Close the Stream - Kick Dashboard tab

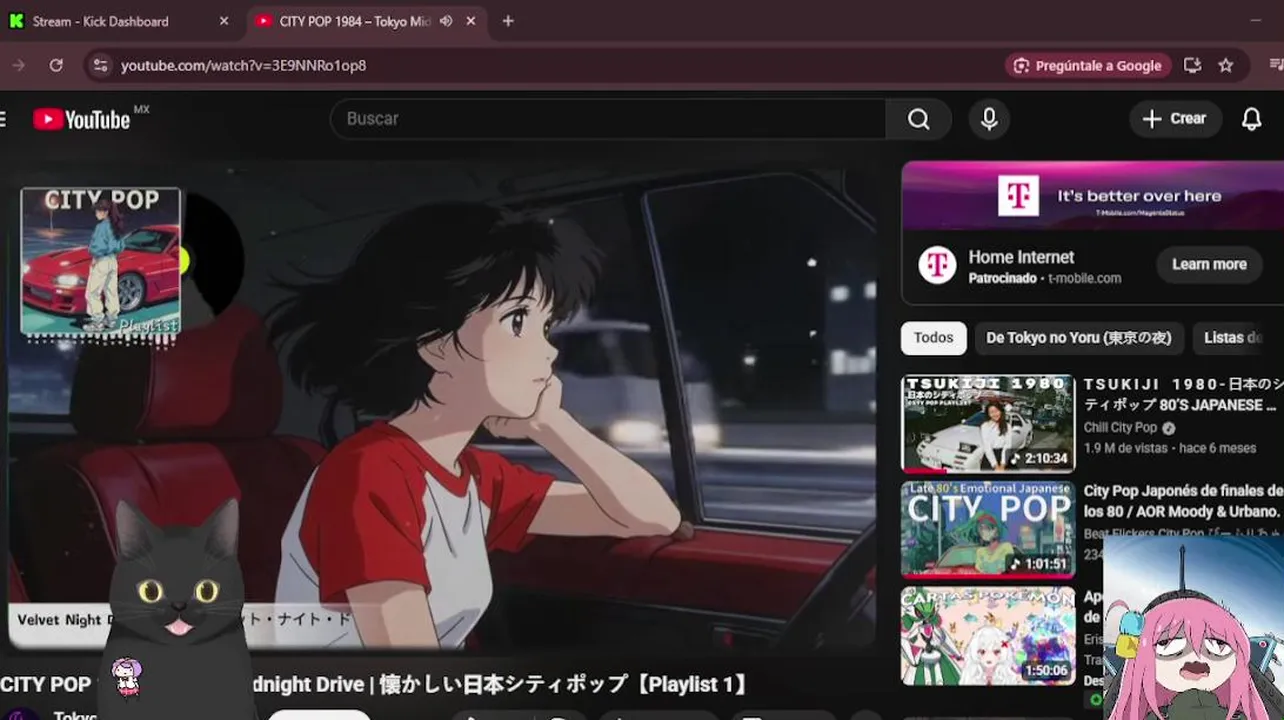(224, 21)
